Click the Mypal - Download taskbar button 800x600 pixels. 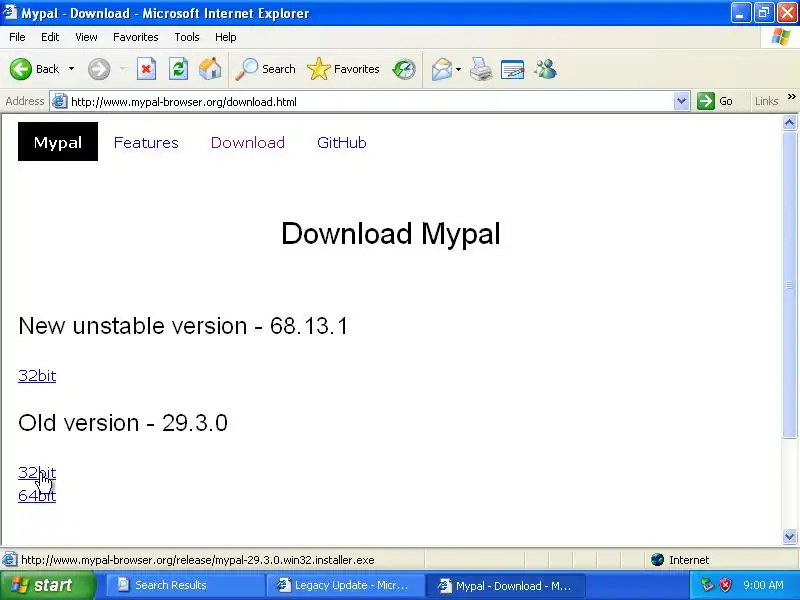click(x=506, y=585)
